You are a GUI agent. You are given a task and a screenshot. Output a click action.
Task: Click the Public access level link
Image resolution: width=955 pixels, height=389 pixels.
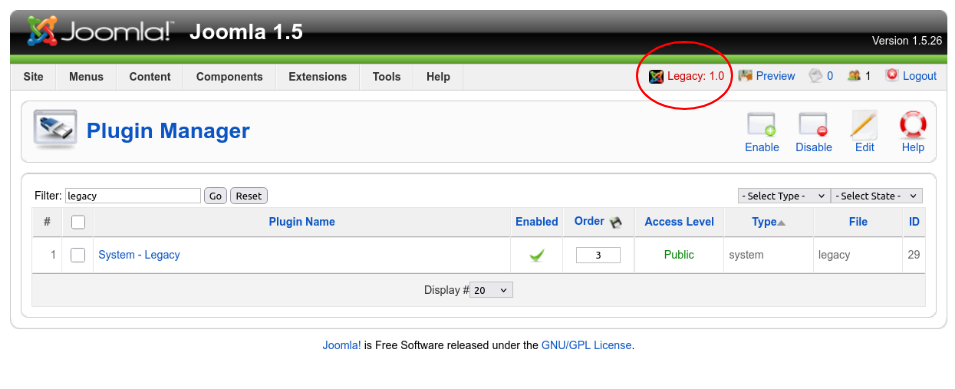[x=679, y=254]
